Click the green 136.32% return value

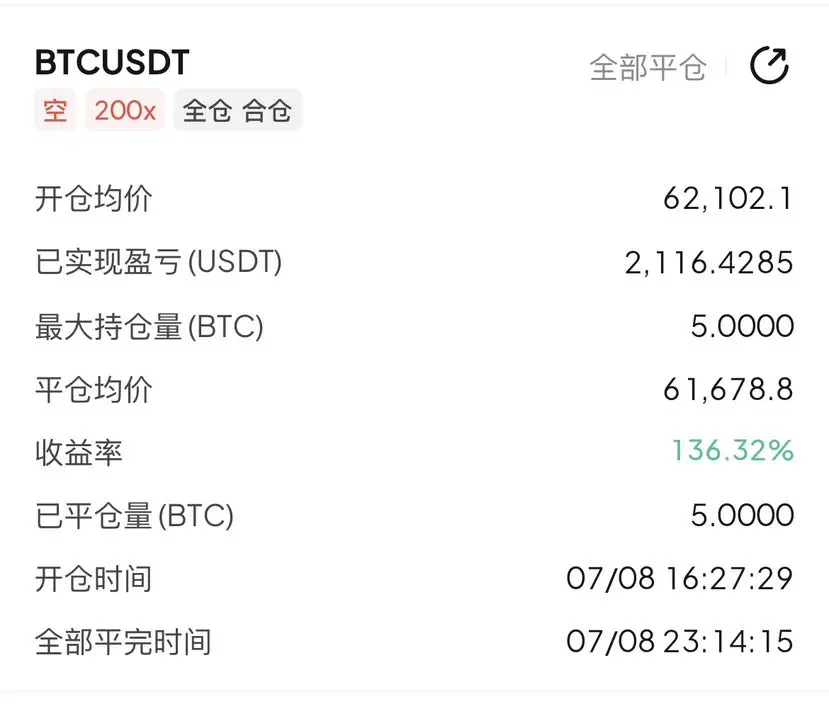point(732,451)
